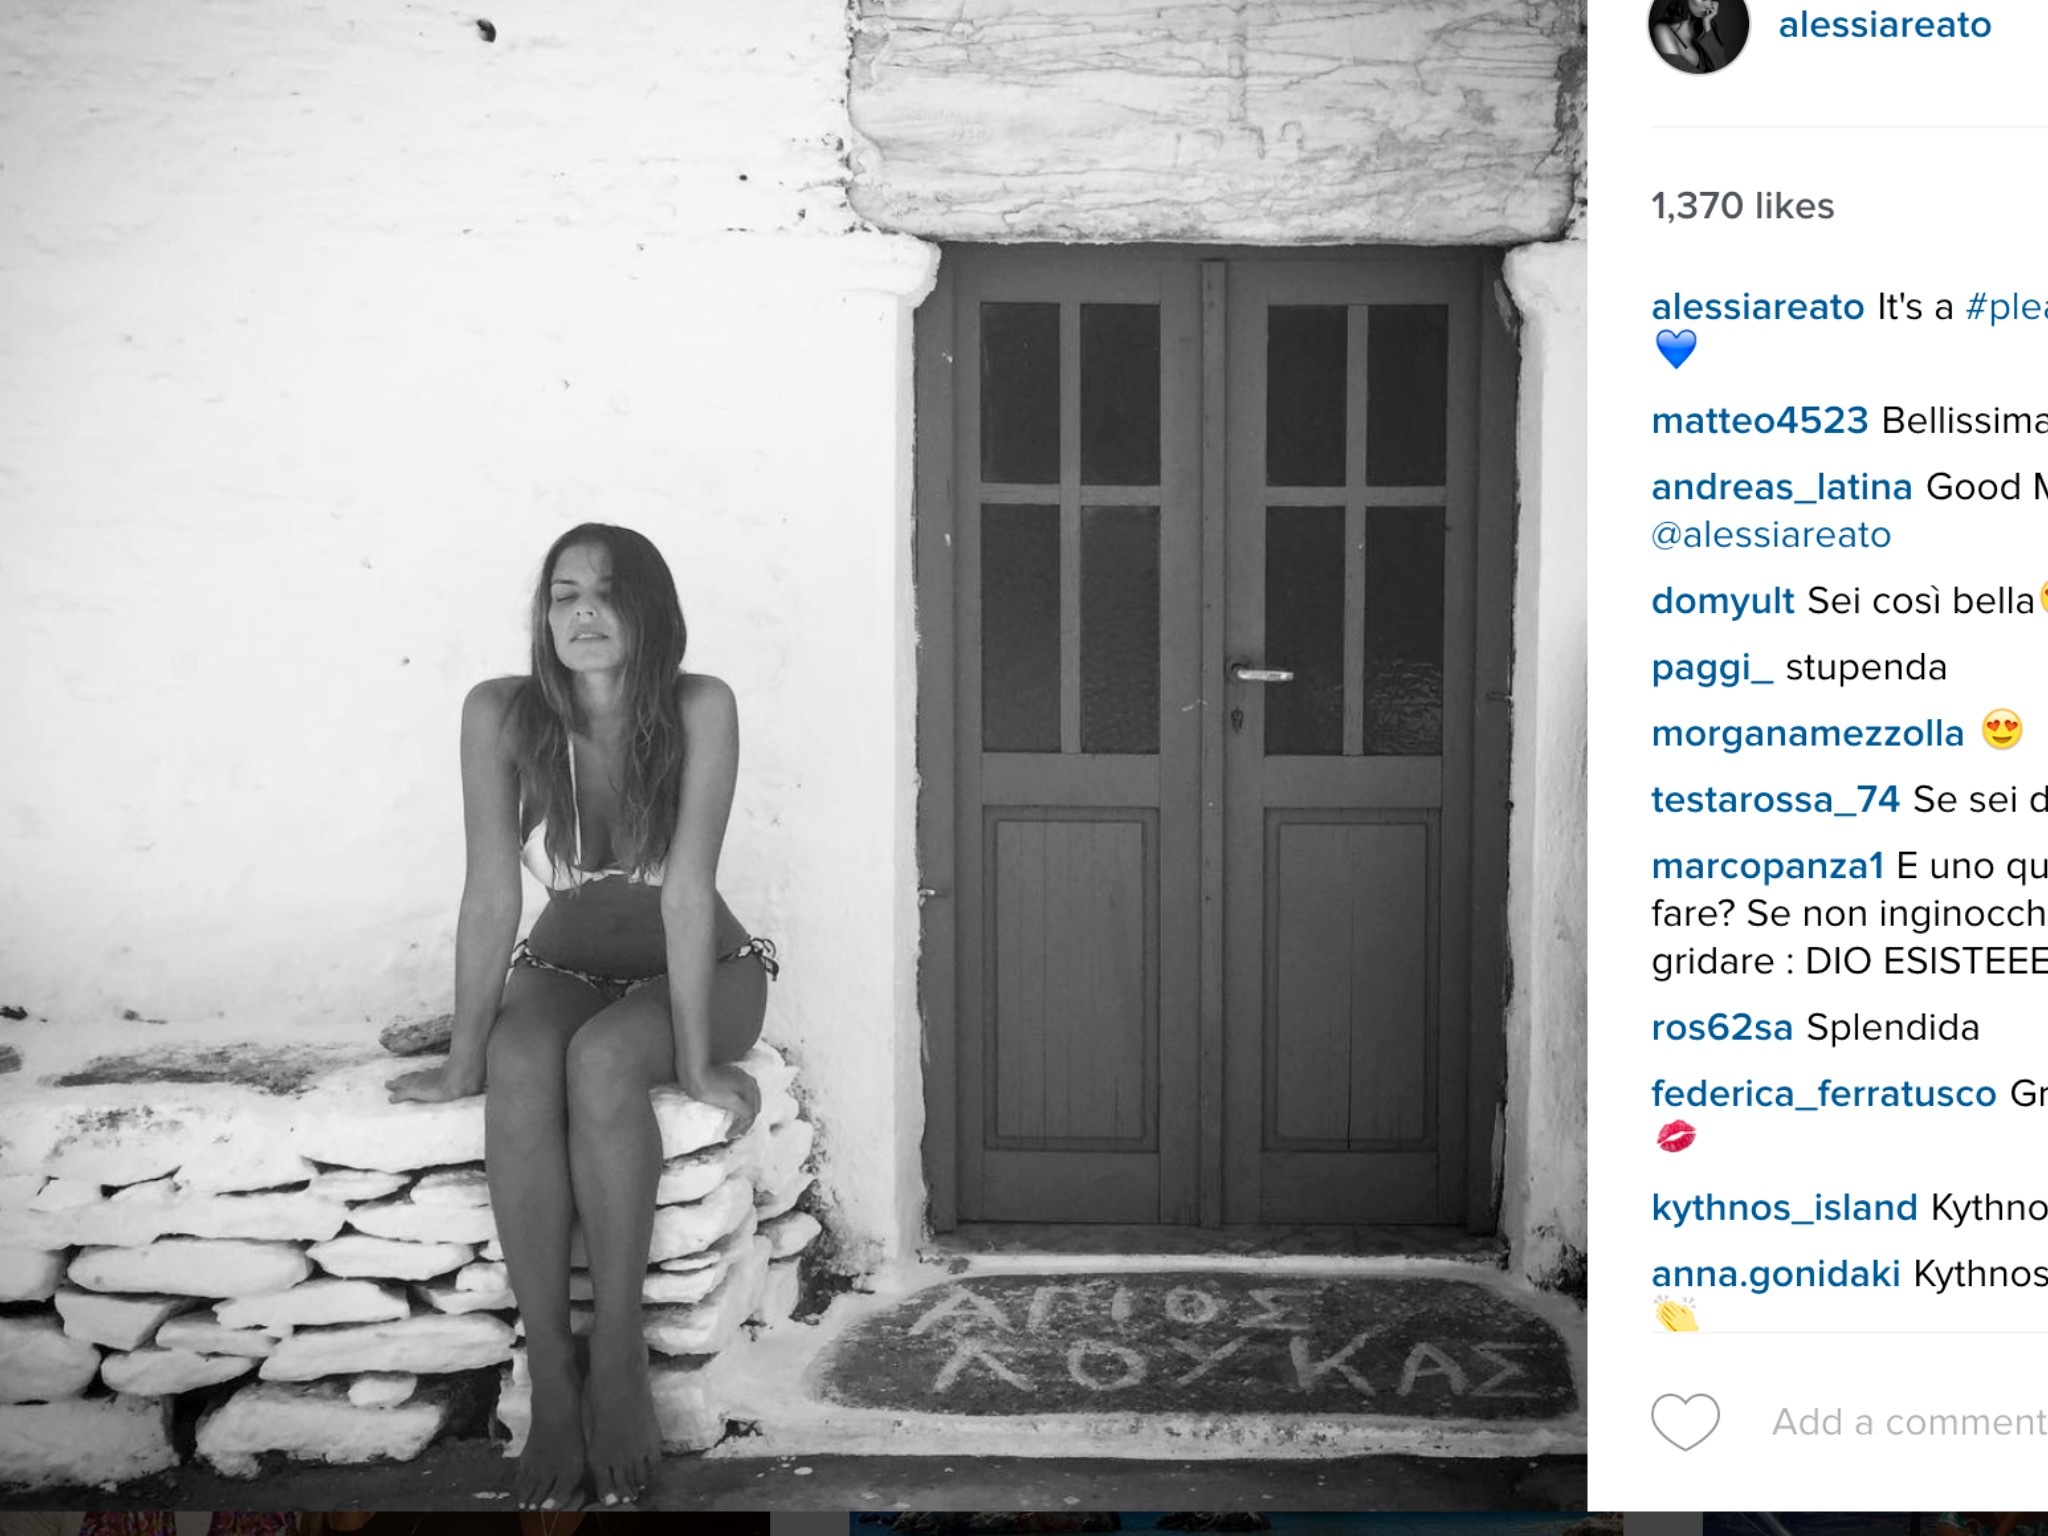Go to marcopanza1's profile
The width and height of the screenshot is (2048, 1536).
pyautogui.click(x=1767, y=866)
